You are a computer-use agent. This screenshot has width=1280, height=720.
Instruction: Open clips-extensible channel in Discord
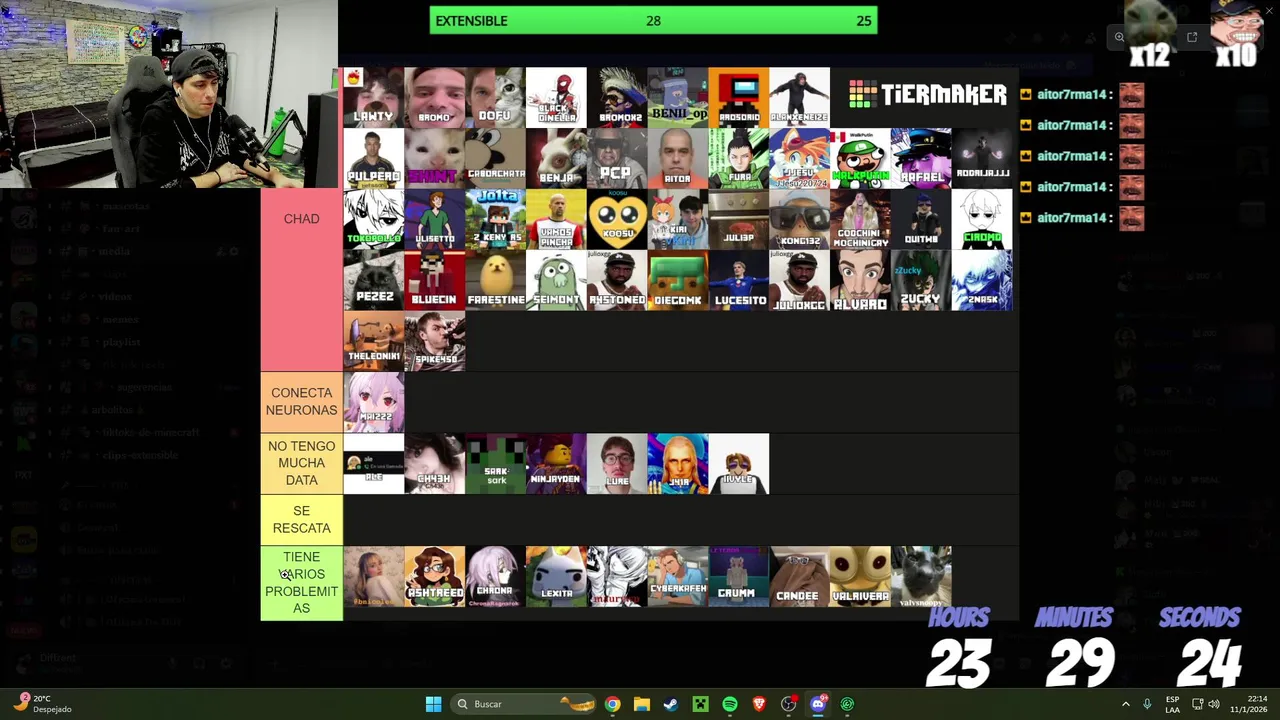pos(140,455)
